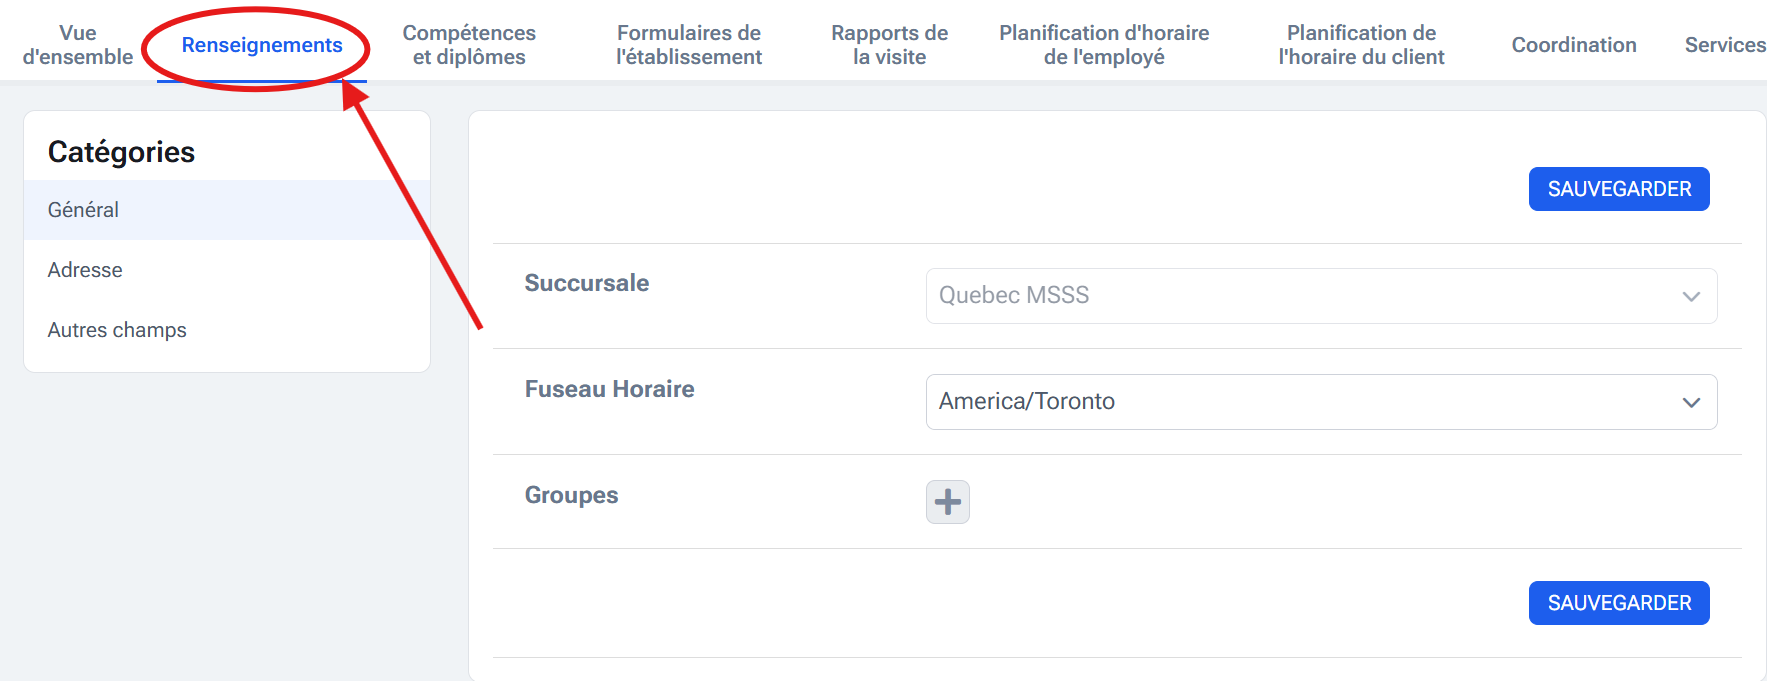Select the Général category
Image resolution: width=1767 pixels, height=681 pixels.
(x=83, y=210)
